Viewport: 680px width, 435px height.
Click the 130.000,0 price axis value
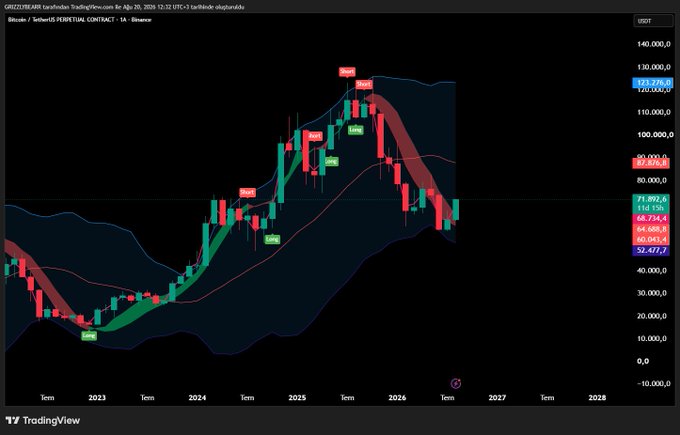(654, 67)
